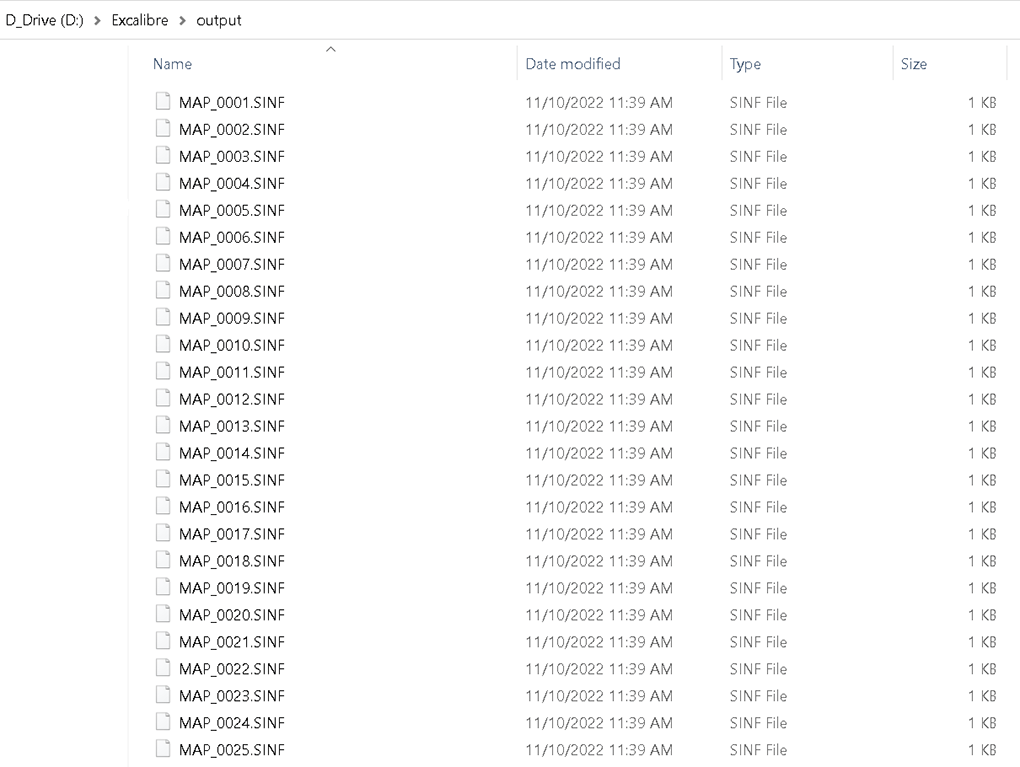Select file name MAP_0010.SINF
This screenshot has width=1020, height=767.
(x=232, y=345)
